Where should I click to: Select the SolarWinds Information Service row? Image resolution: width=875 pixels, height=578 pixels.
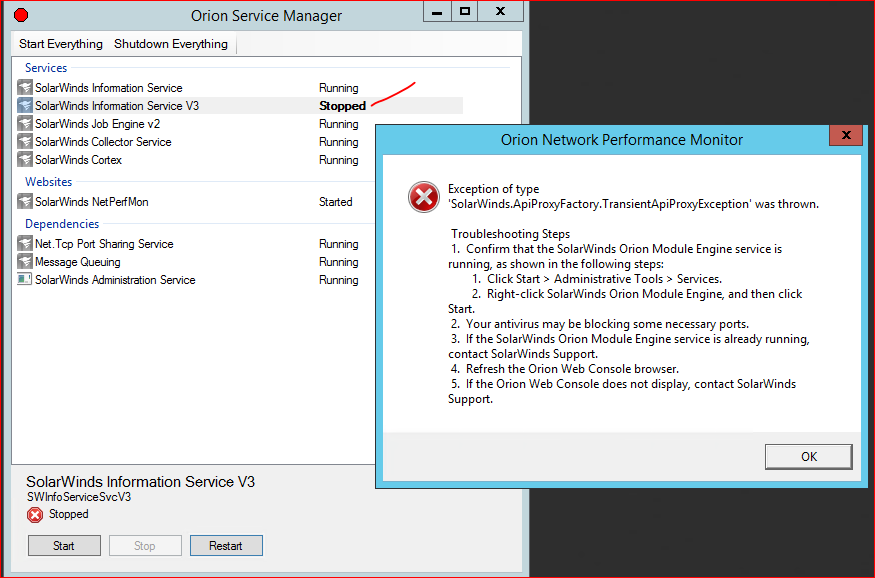coord(240,88)
